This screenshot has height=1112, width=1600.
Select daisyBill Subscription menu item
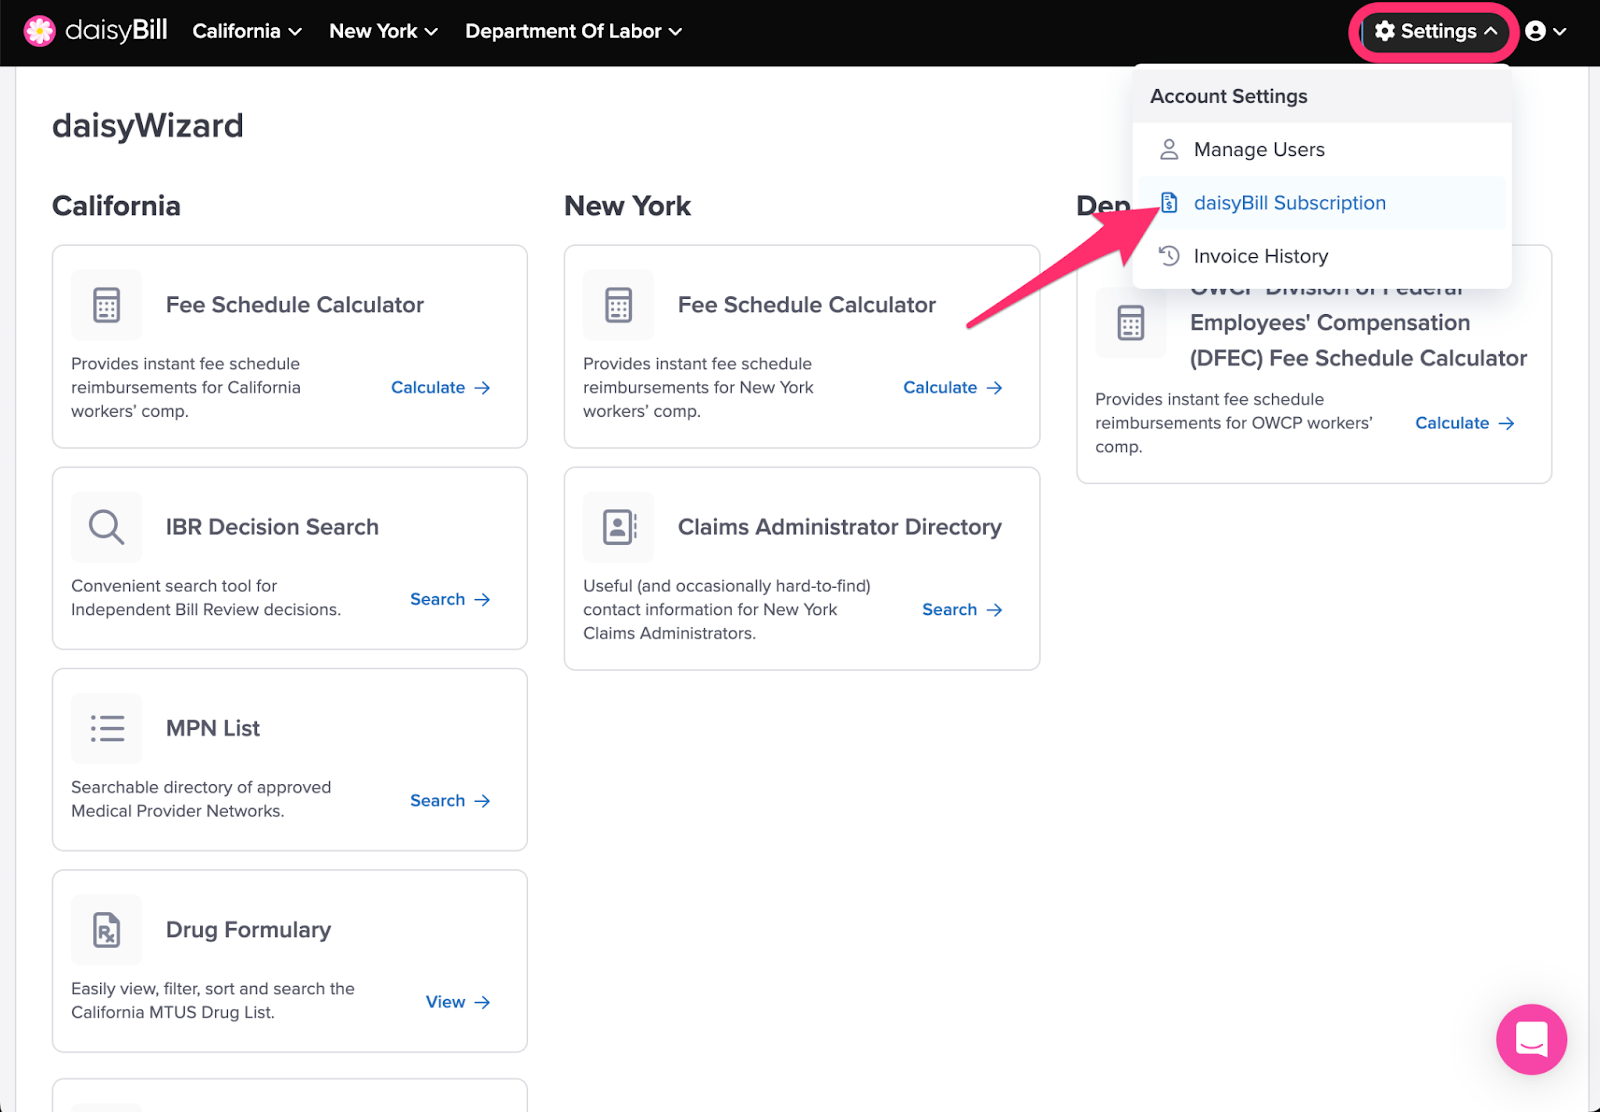click(x=1322, y=203)
